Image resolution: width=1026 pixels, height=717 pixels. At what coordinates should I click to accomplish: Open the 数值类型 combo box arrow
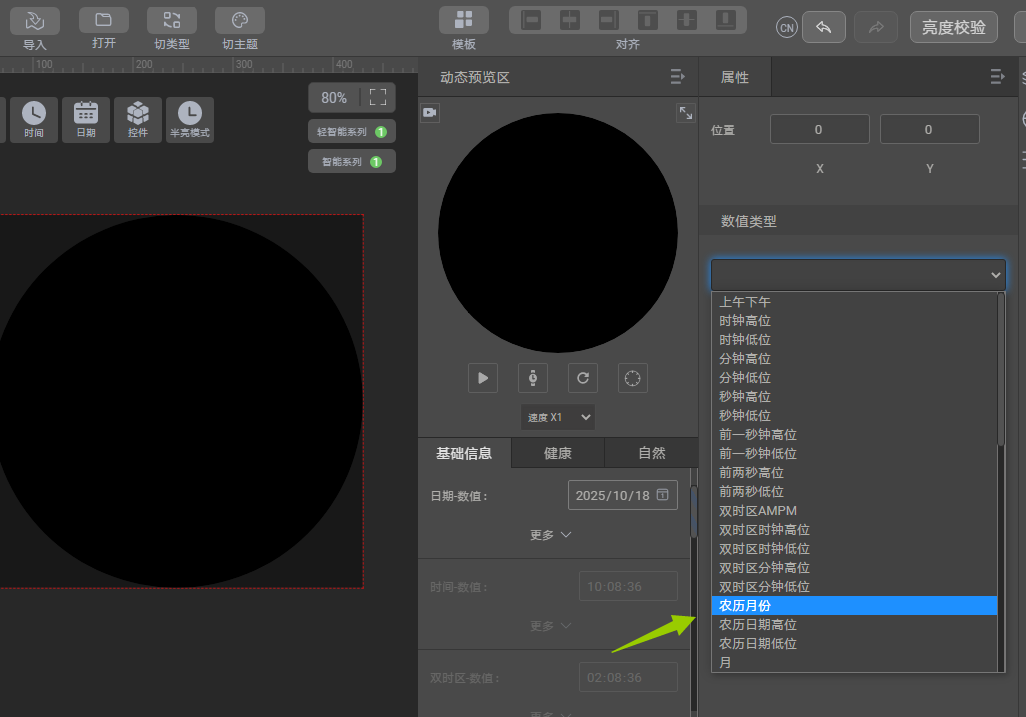tap(996, 275)
